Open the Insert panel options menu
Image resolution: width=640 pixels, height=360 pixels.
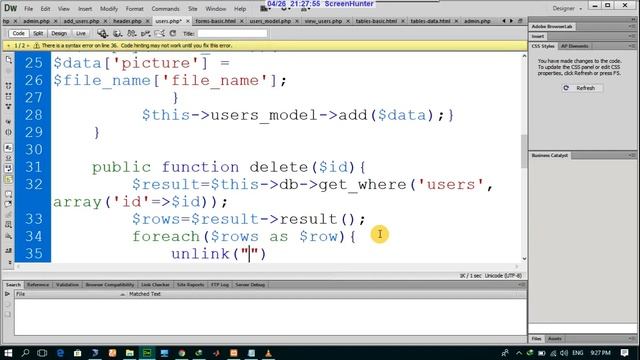(x=632, y=36)
